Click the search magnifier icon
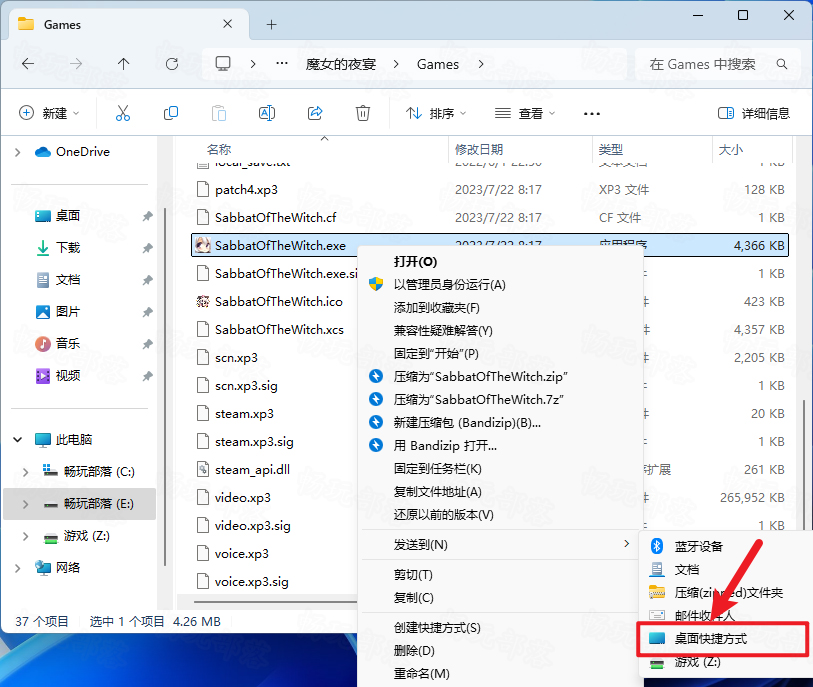Image resolution: width=813 pixels, height=687 pixels. 782,64
